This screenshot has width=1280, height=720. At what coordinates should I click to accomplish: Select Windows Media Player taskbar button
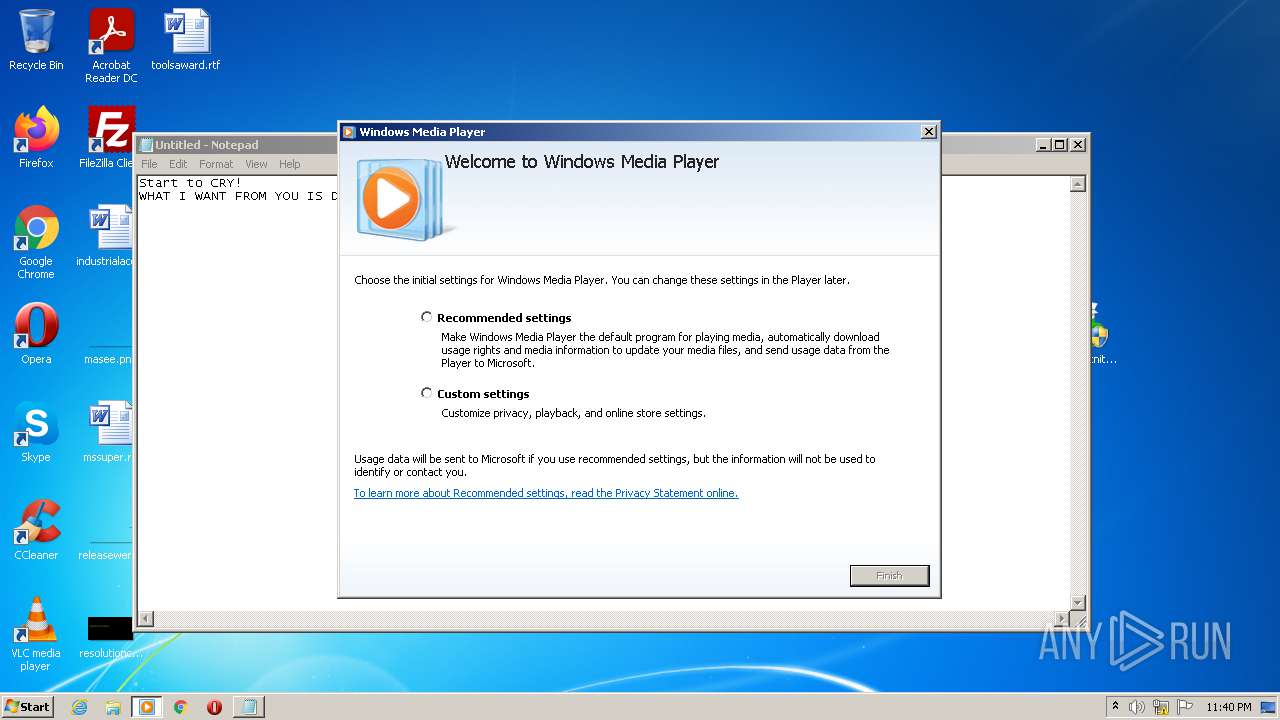(x=147, y=707)
